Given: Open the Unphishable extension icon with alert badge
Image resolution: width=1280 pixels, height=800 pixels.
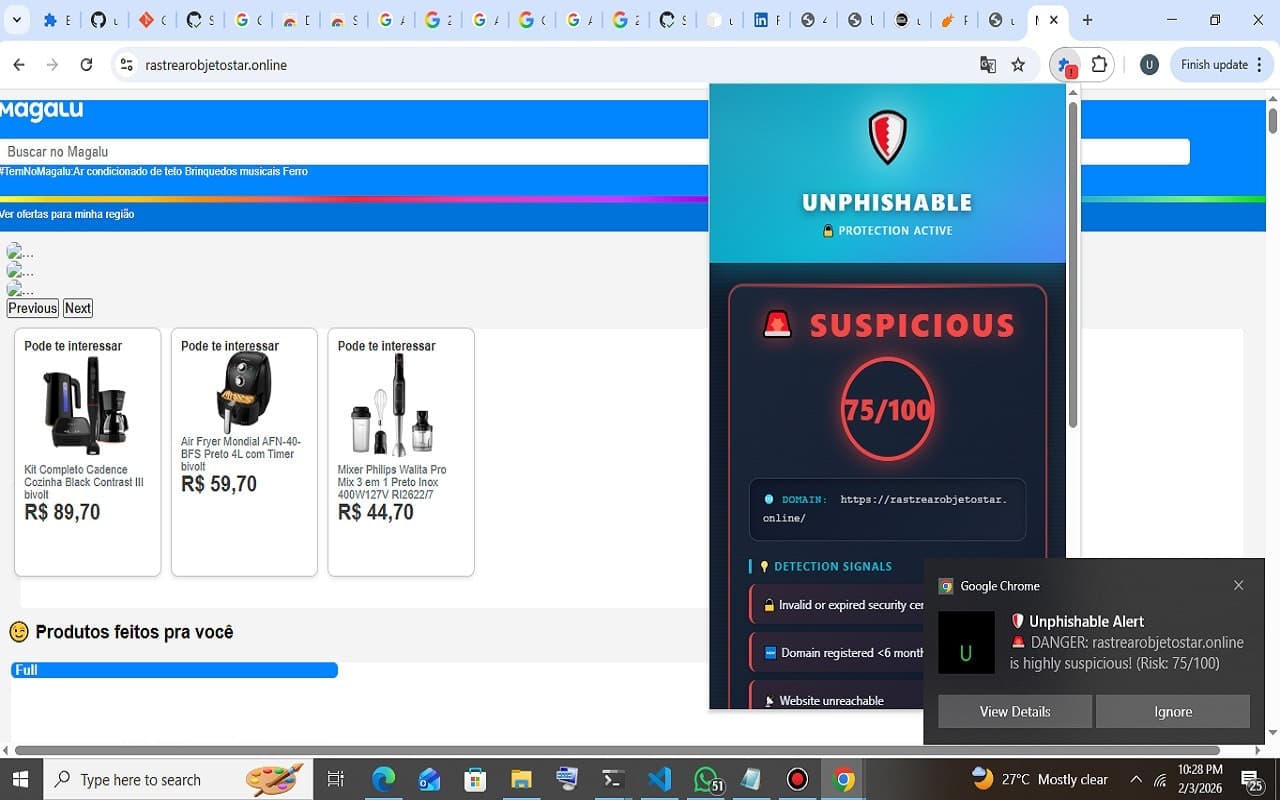Looking at the screenshot, I should (1063, 64).
